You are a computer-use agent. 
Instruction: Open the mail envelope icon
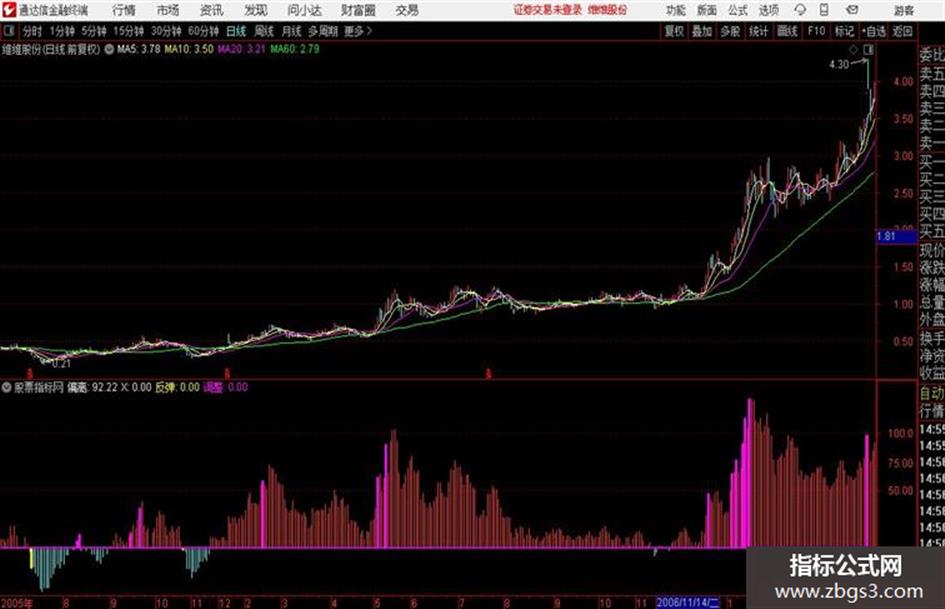pos(852,10)
